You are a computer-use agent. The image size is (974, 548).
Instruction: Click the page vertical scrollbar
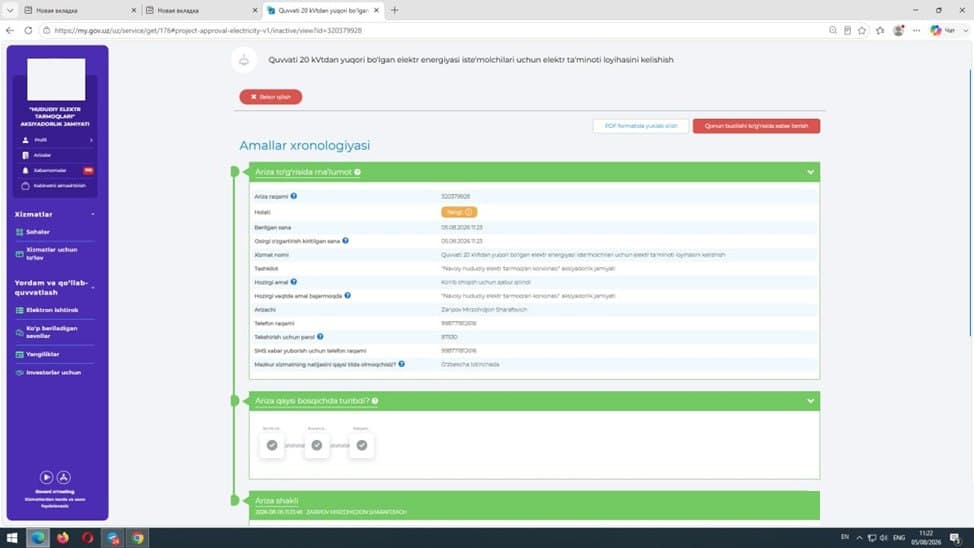coord(970,205)
